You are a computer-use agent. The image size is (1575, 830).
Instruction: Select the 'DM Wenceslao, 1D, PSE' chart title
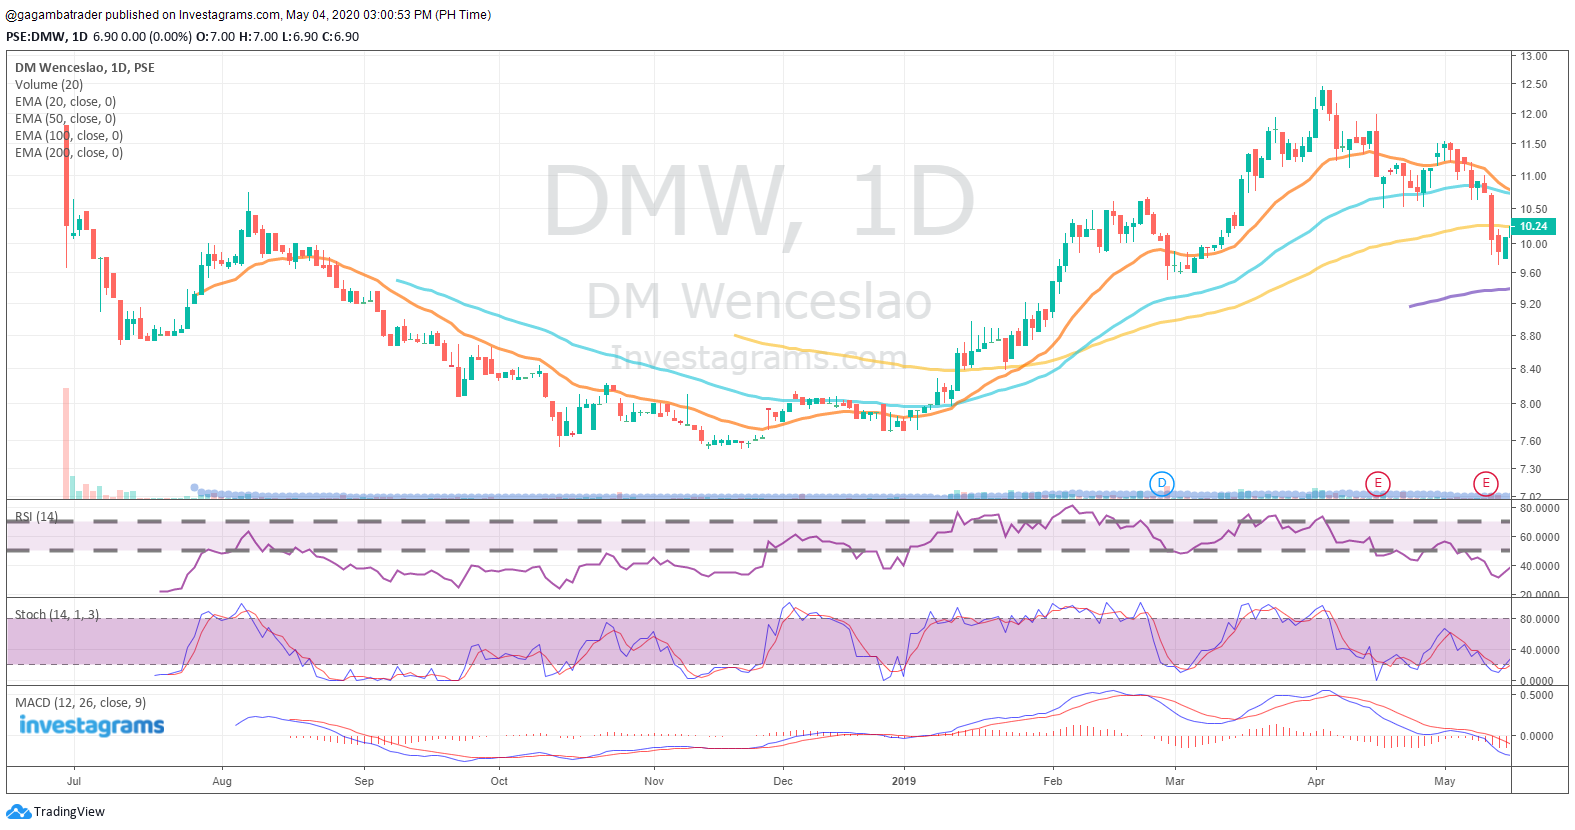(x=85, y=68)
